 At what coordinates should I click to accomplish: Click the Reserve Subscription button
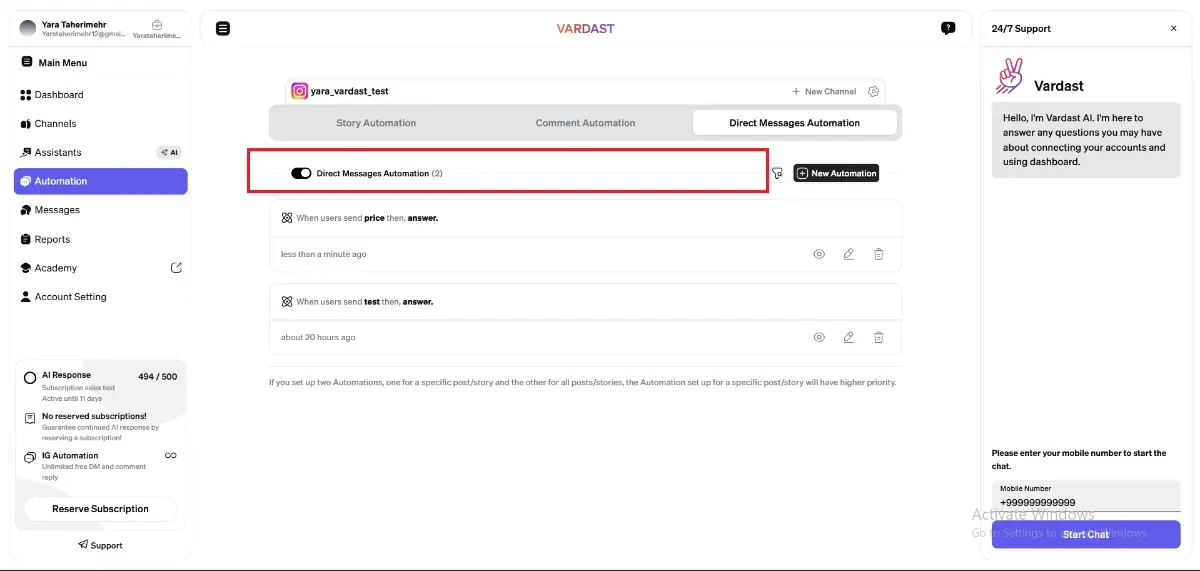pyautogui.click(x=100, y=509)
